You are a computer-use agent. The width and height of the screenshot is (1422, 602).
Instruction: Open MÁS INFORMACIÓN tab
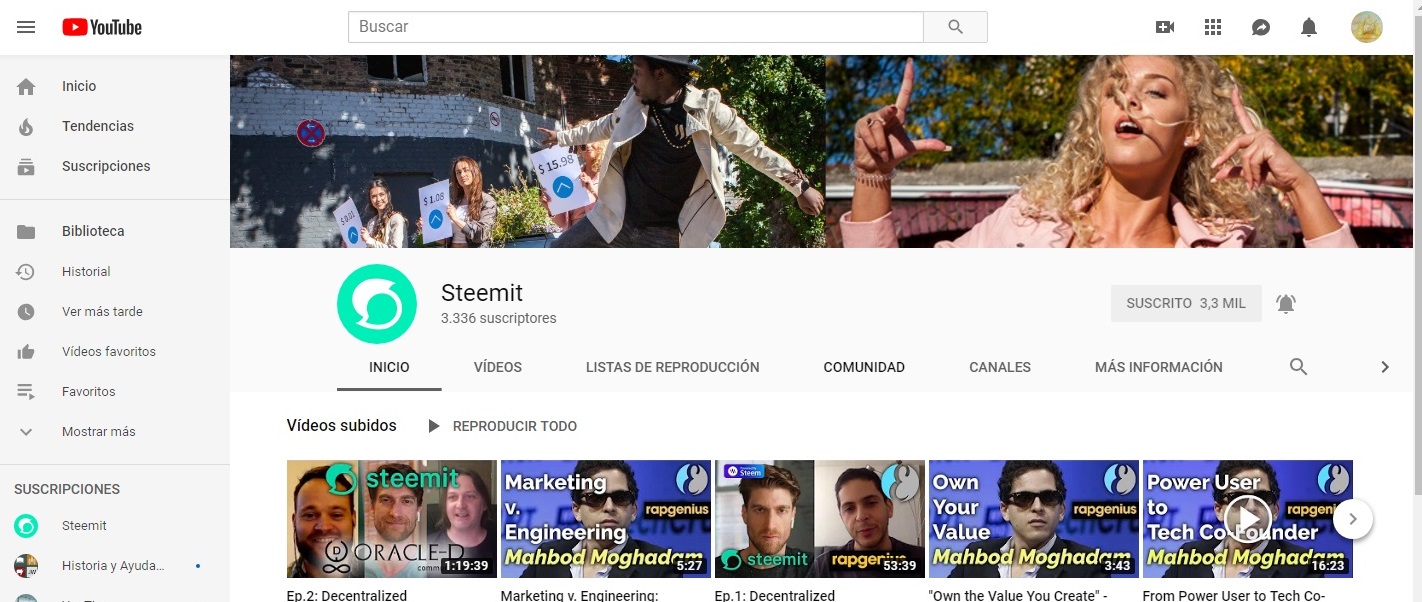pos(1159,367)
